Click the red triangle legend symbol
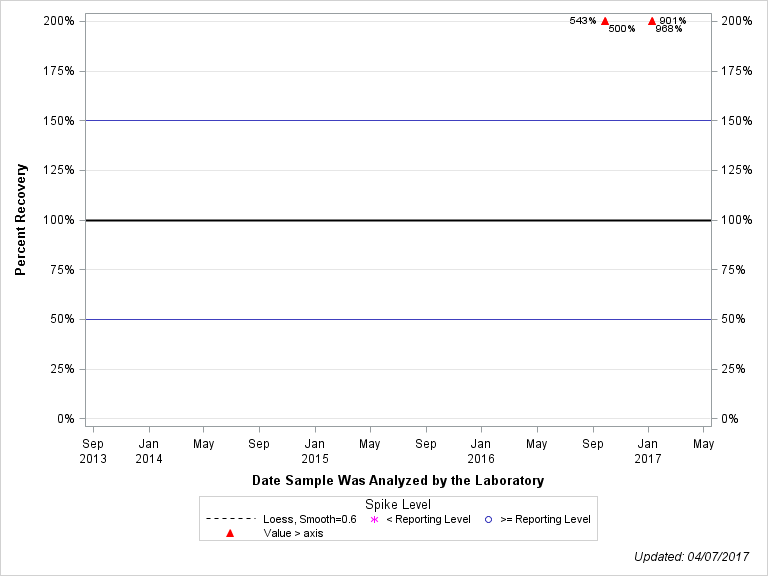 pyautogui.click(x=230, y=534)
